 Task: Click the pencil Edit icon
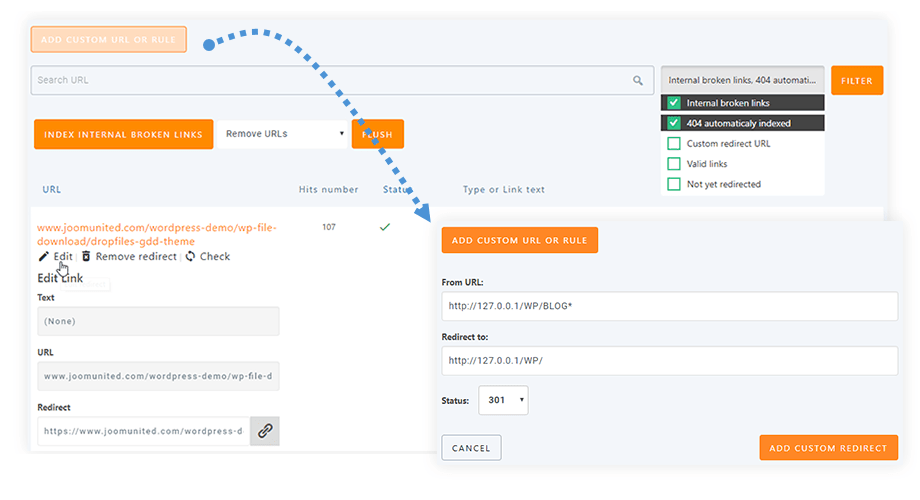(43, 257)
